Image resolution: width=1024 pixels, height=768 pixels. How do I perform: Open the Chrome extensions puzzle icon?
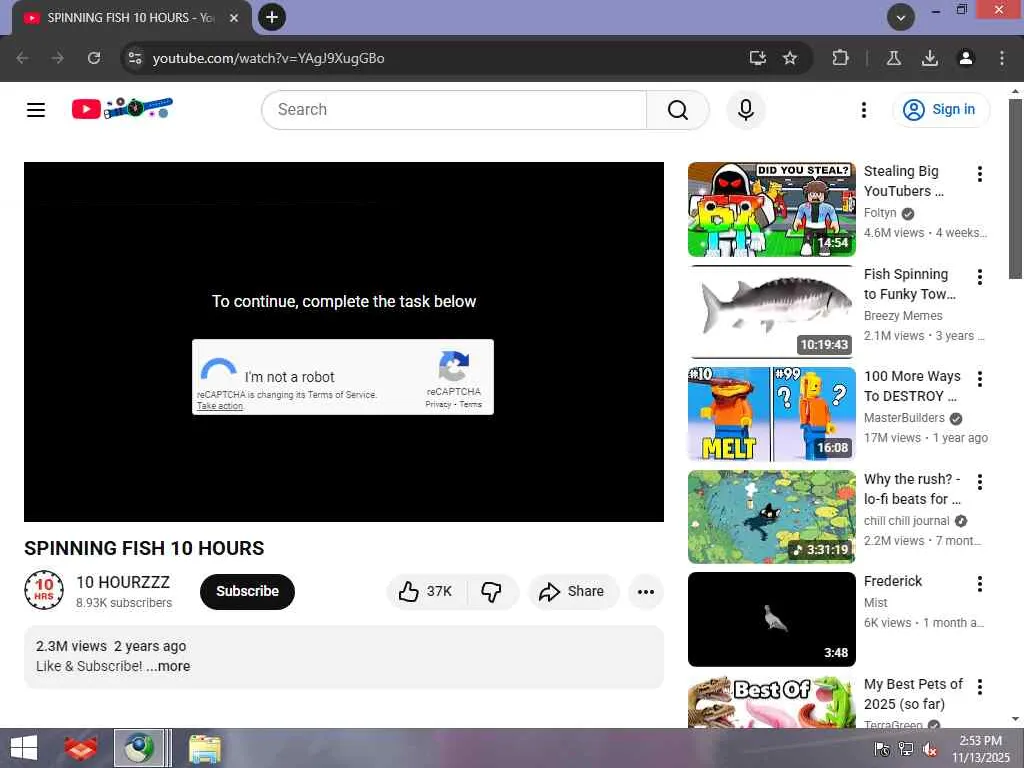click(x=840, y=58)
